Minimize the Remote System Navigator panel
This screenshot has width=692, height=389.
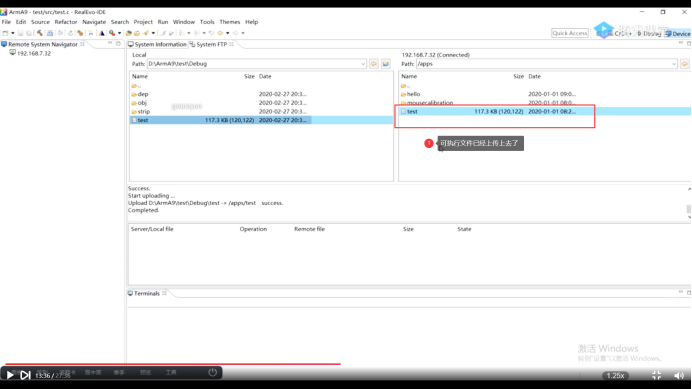110,44
